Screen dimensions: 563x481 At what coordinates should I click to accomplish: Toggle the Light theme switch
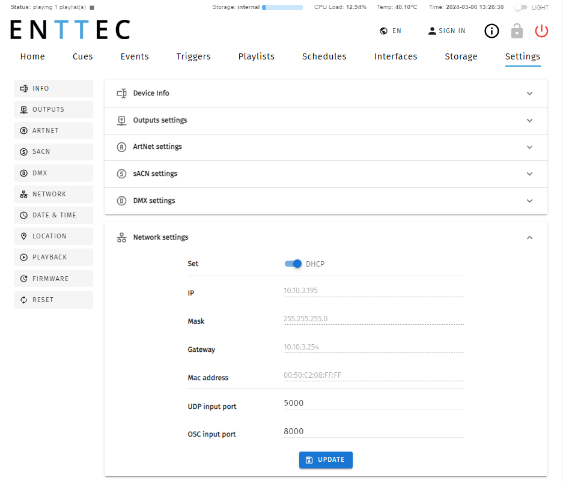click(x=521, y=7)
